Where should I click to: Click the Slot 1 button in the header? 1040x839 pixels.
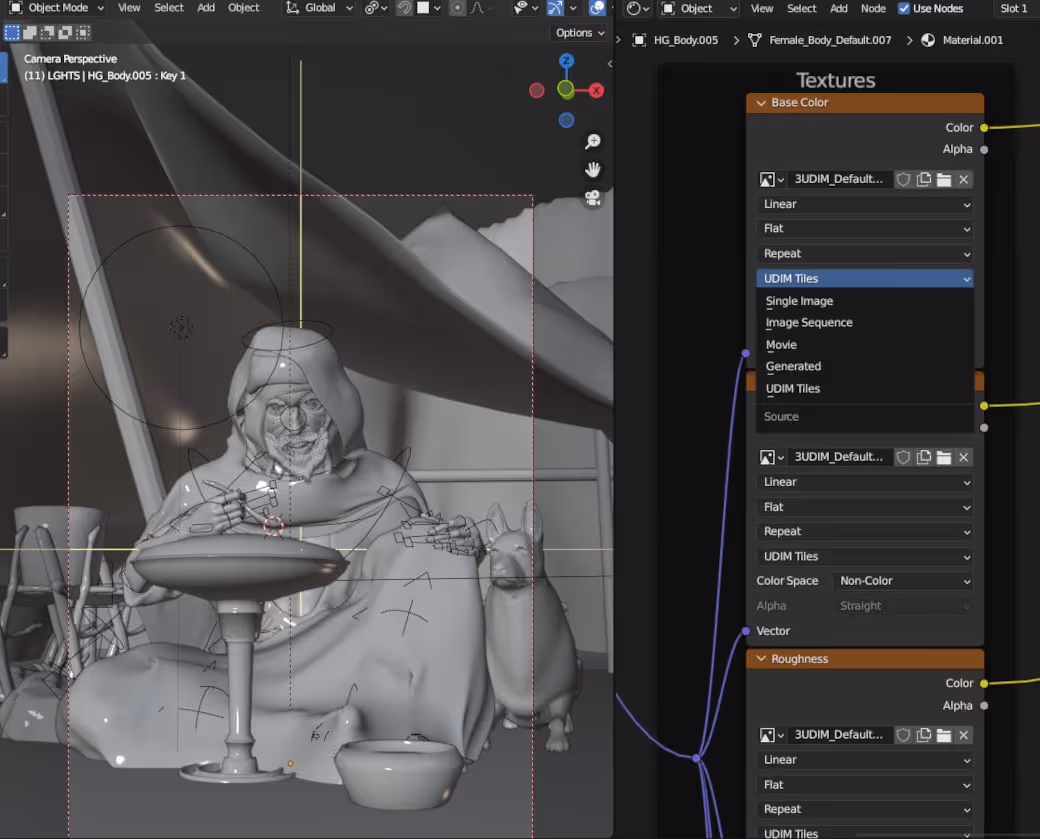[x=1014, y=8]
